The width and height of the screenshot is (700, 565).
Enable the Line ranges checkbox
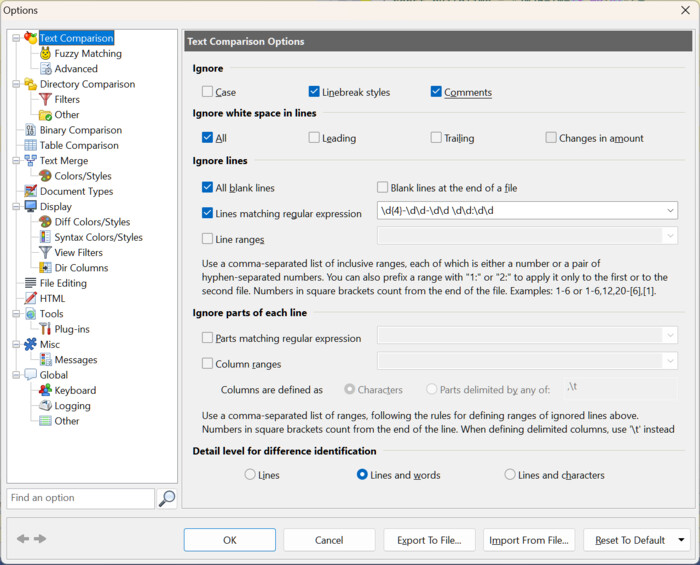click(207, 238)
